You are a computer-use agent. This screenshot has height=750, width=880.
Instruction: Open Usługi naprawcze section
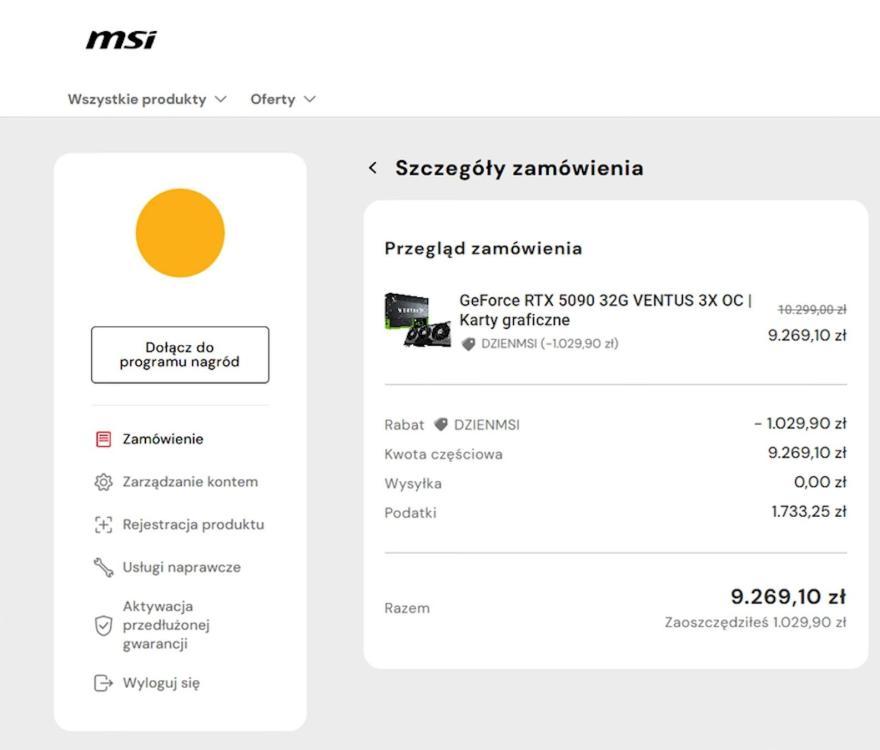(181, 568)
